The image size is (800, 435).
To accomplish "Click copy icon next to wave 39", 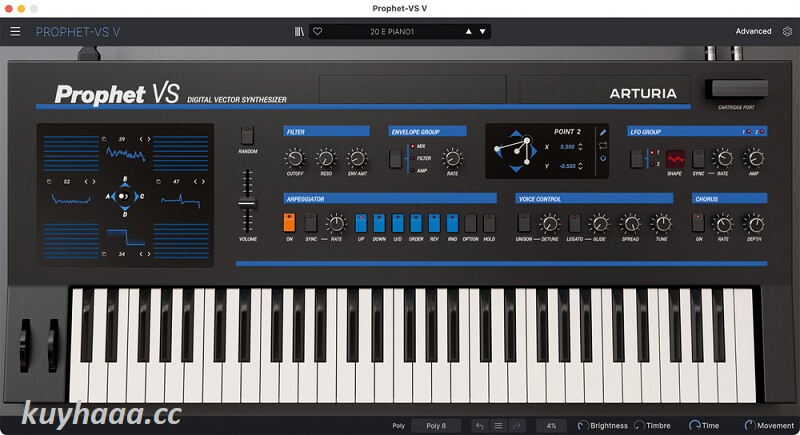I will pos(104,139).
